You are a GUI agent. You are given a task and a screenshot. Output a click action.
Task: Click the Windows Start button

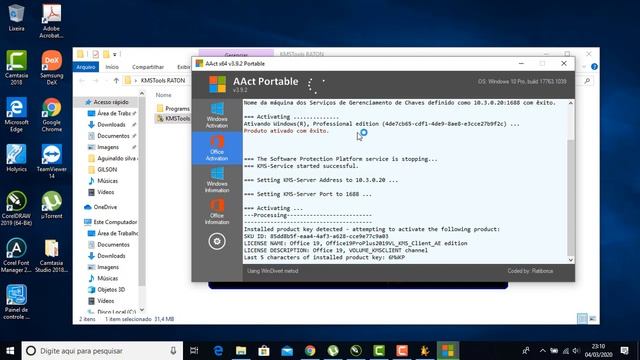(11, 351)
